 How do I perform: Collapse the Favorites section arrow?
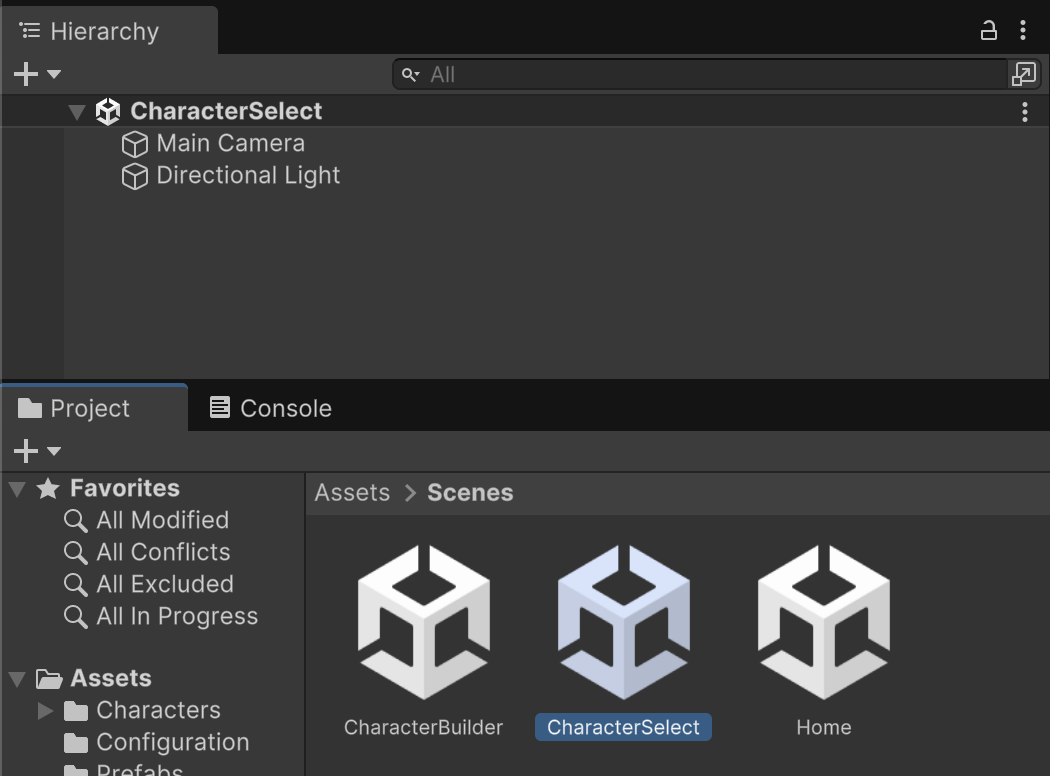pos(17,489)
